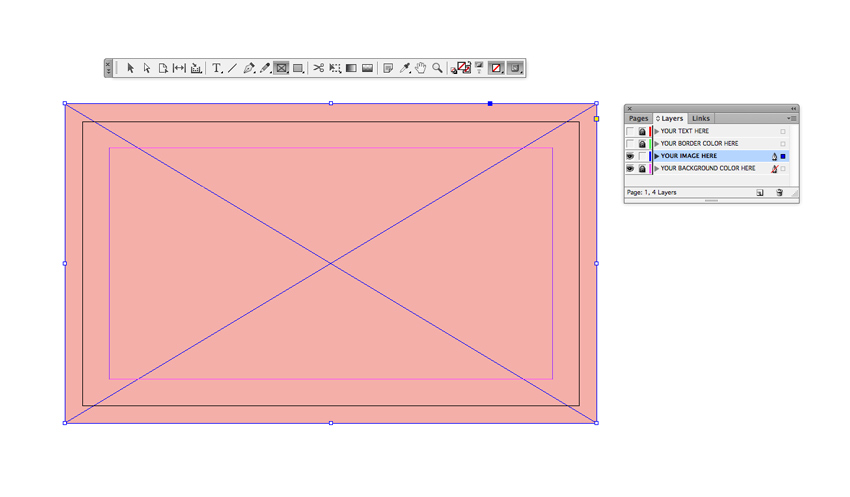
Task: Create a new layer in Layers panel
Action: point(760,192)
